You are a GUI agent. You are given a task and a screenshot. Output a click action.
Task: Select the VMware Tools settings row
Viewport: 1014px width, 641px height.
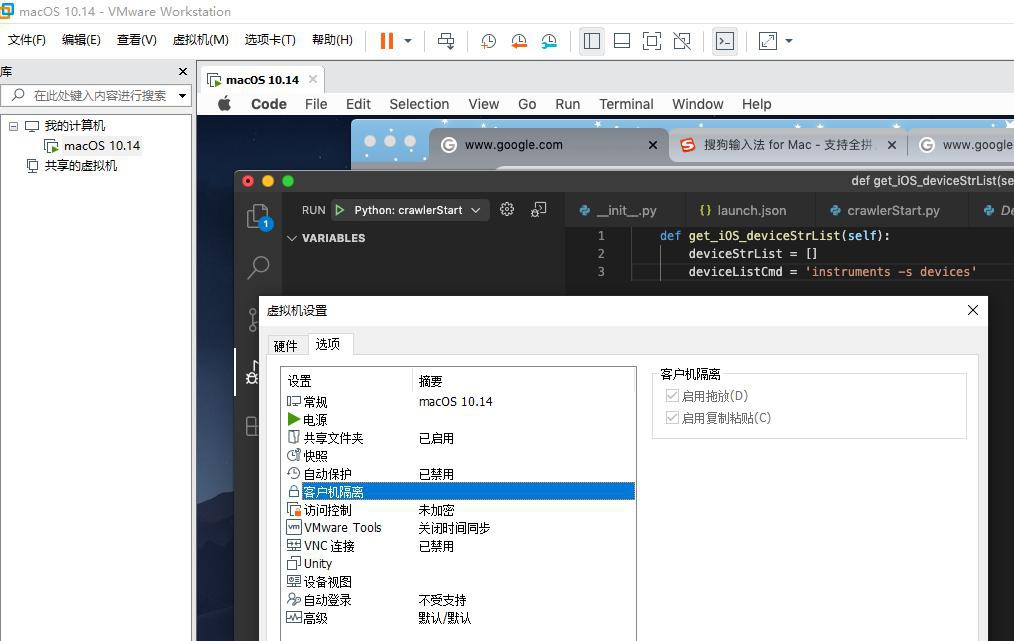click(459, 528)
